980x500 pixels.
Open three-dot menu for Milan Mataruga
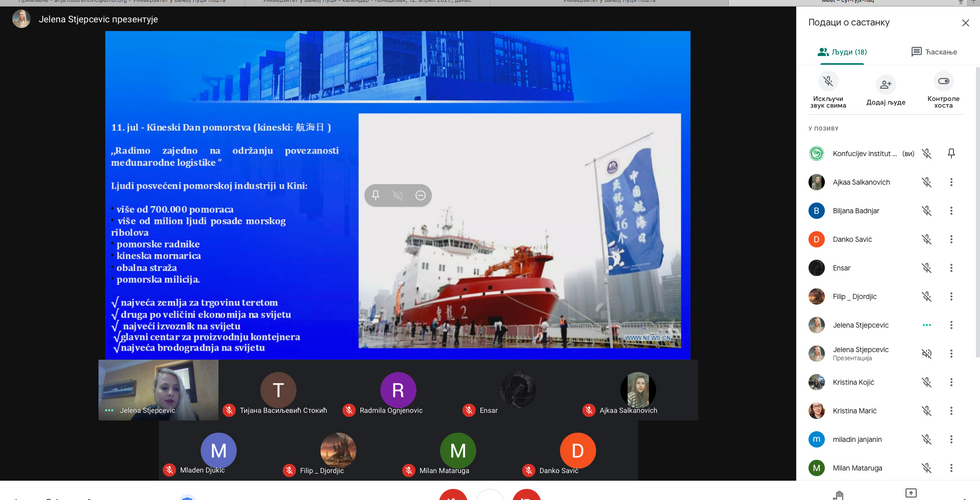(x=951, y=468)
